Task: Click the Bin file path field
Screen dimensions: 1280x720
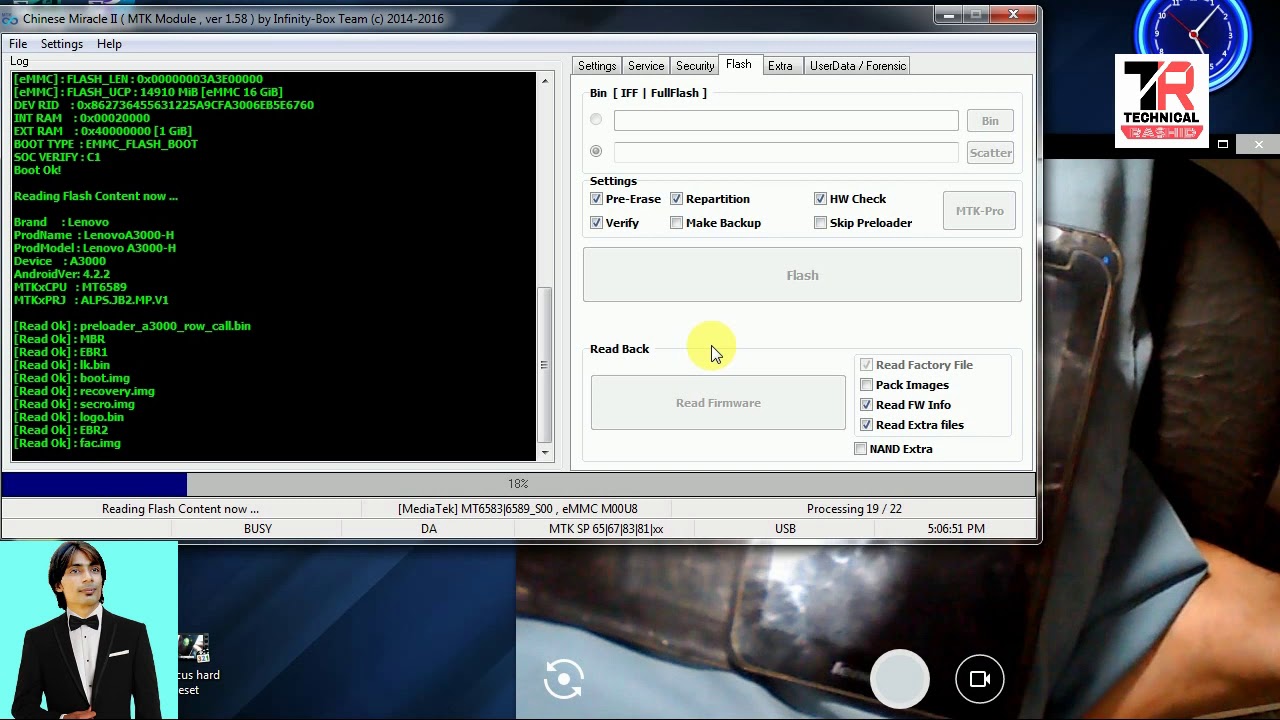Action: click(x=786, y=121)
